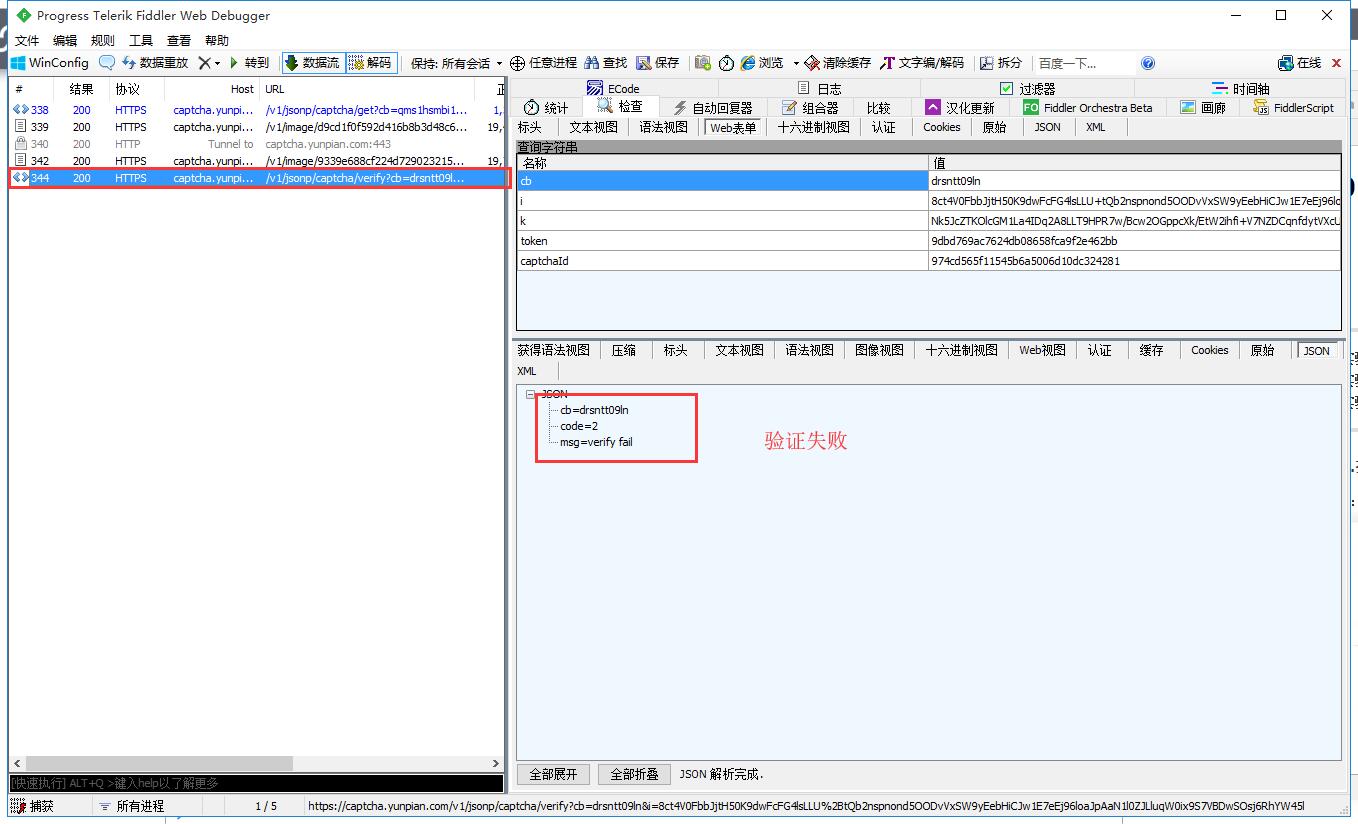Image resolution: width=1358 pixels, height=824 pixels.
Task: Launch browser with 浏览 button
Action: pos(762,63)
